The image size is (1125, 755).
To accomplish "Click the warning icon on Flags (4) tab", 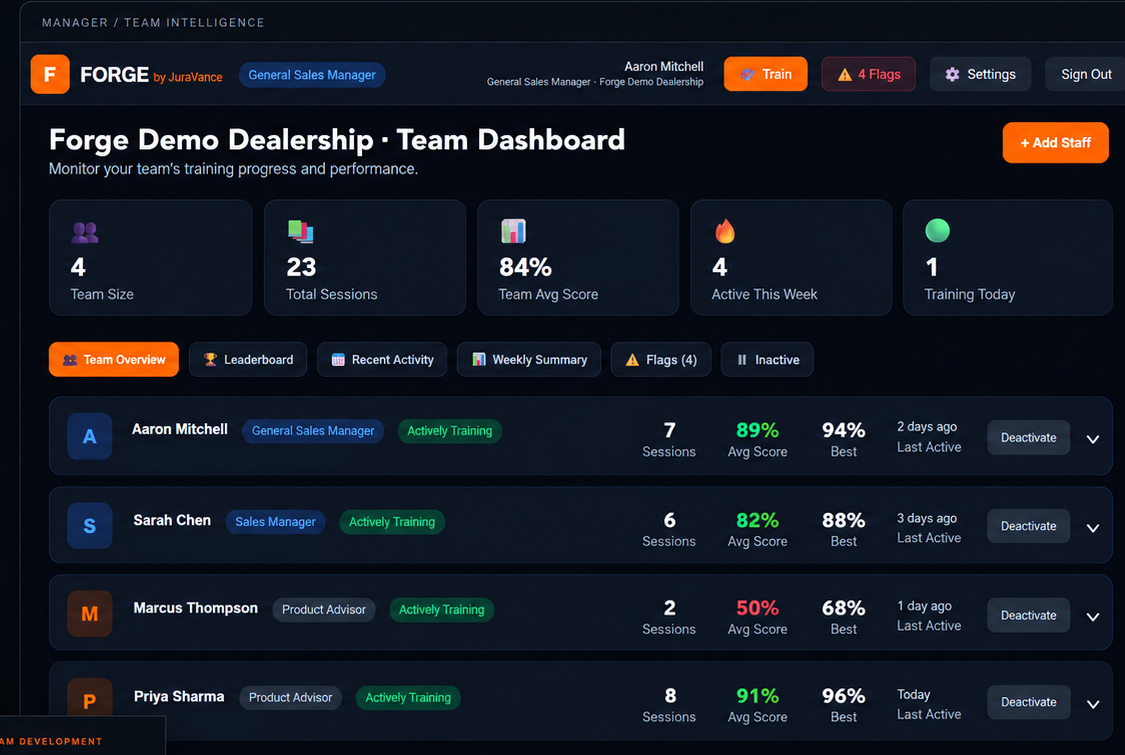I will [x=632, y=360].
